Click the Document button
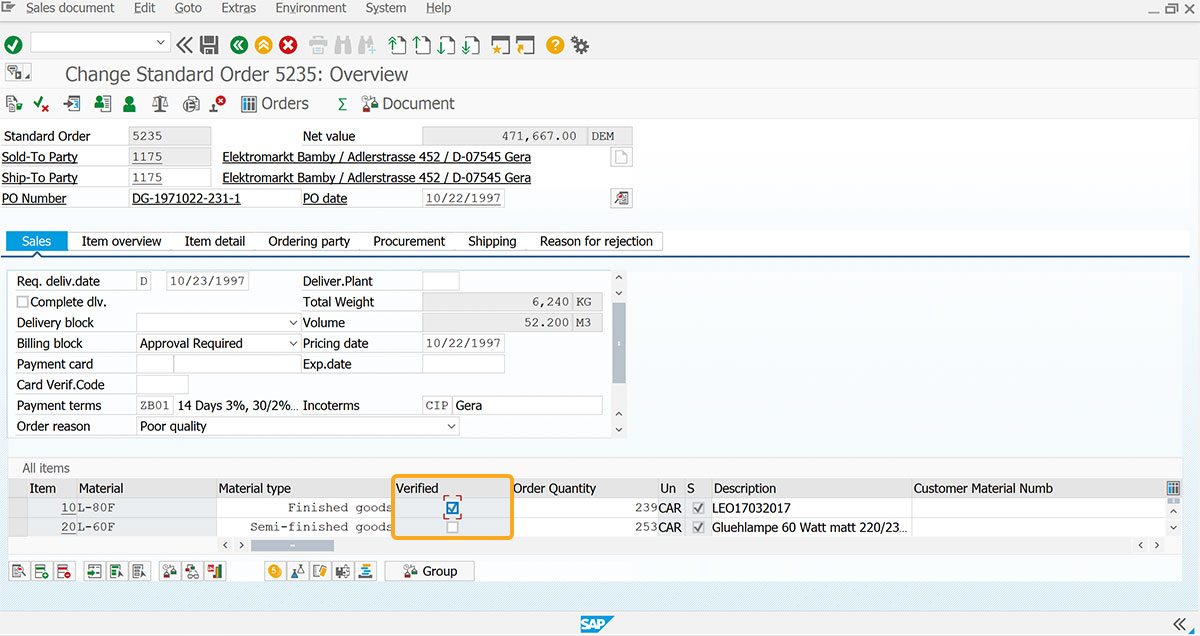This screenshot has width=1200, height=636. click(407, 103)
